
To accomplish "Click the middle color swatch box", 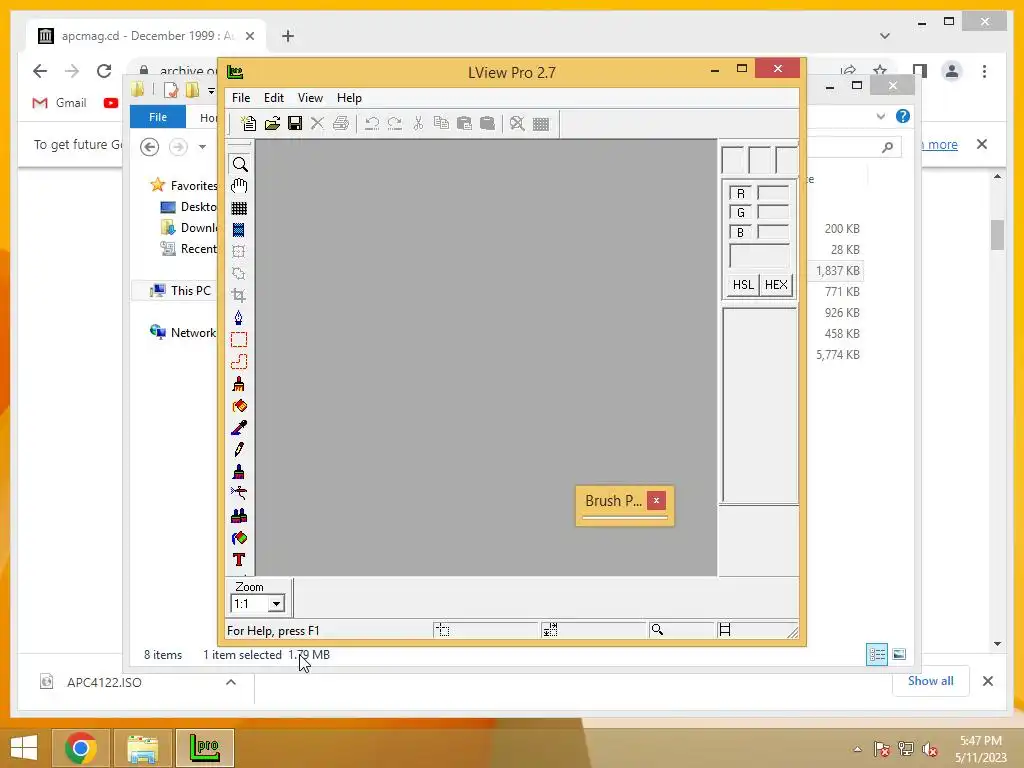I will [760, 160].
